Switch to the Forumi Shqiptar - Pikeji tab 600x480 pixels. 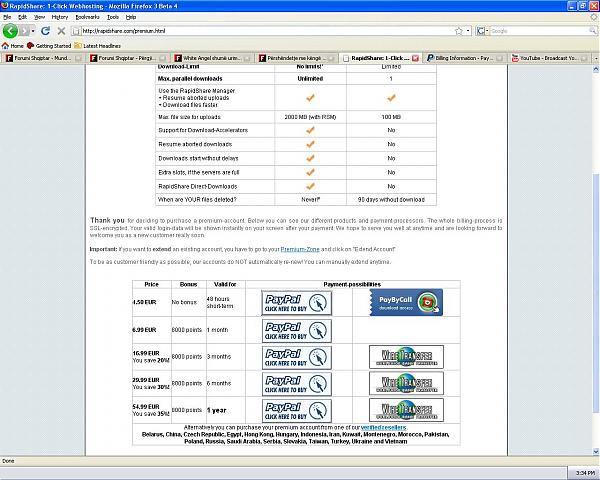point(127,58)
